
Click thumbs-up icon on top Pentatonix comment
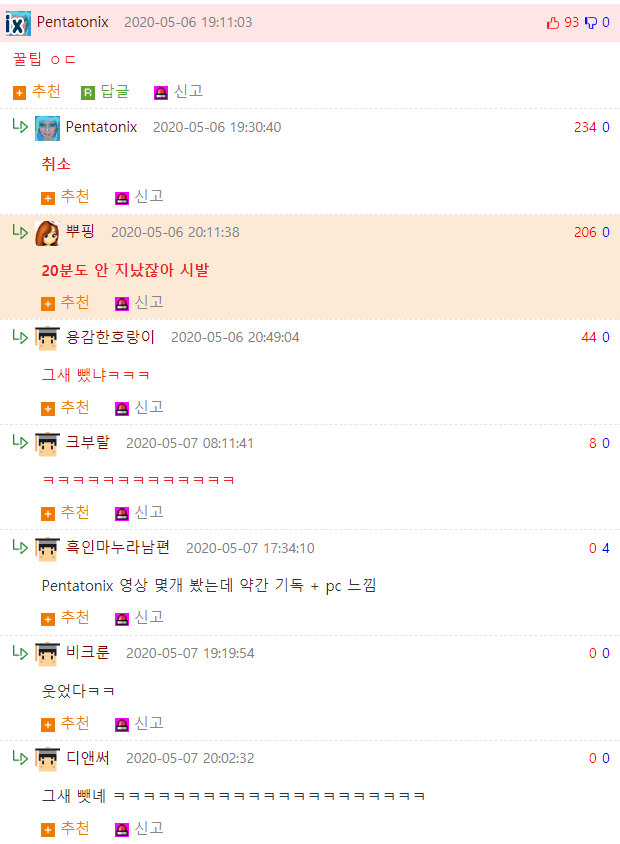553,23
